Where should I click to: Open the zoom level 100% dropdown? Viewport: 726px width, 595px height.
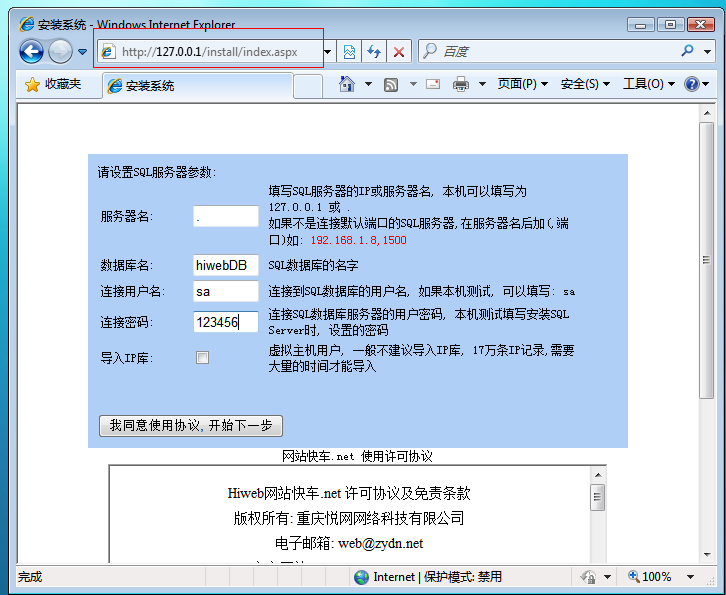[687, 577]
